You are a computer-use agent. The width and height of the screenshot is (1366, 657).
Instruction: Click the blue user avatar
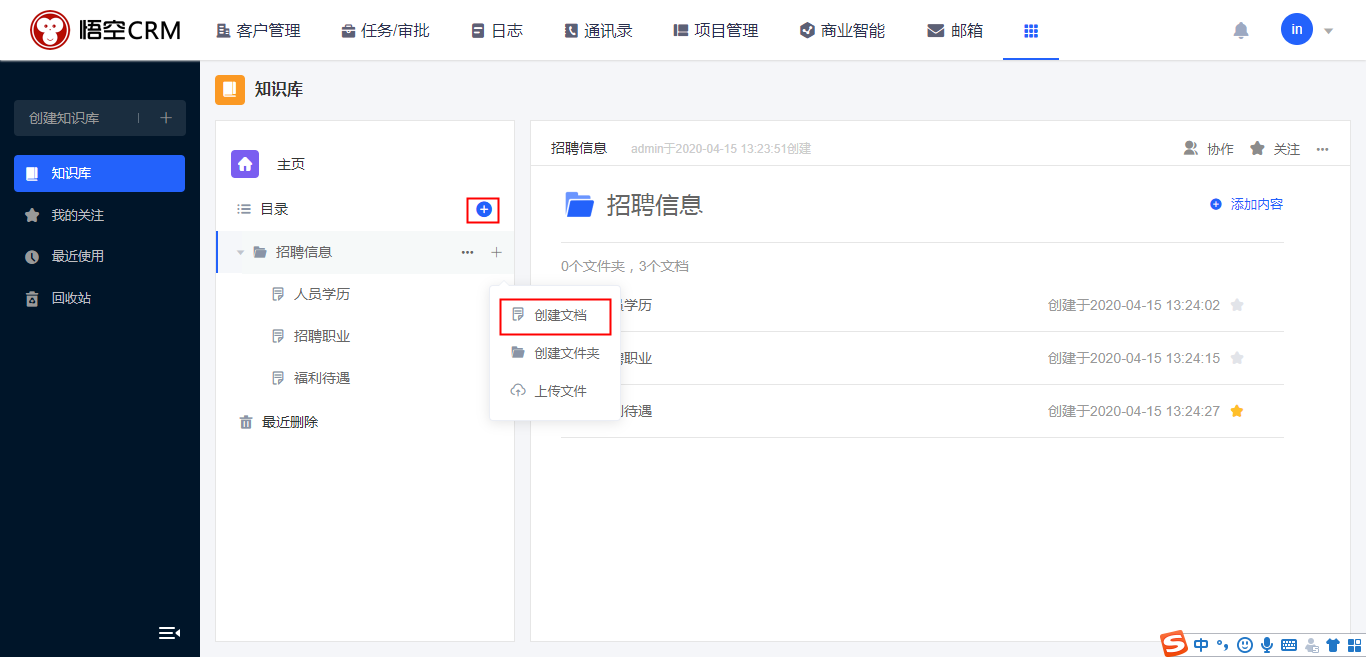1297,29
